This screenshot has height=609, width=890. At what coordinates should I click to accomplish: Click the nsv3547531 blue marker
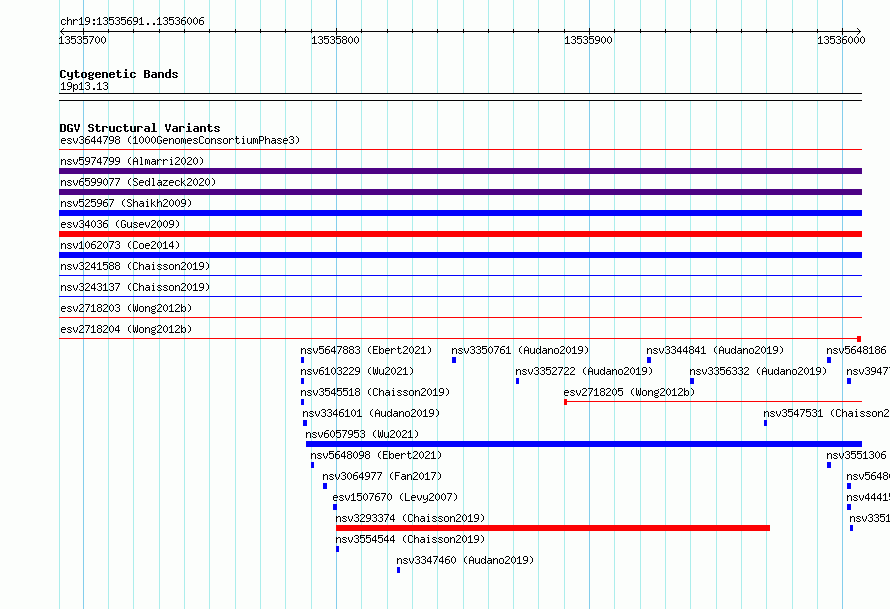(766, 423)
